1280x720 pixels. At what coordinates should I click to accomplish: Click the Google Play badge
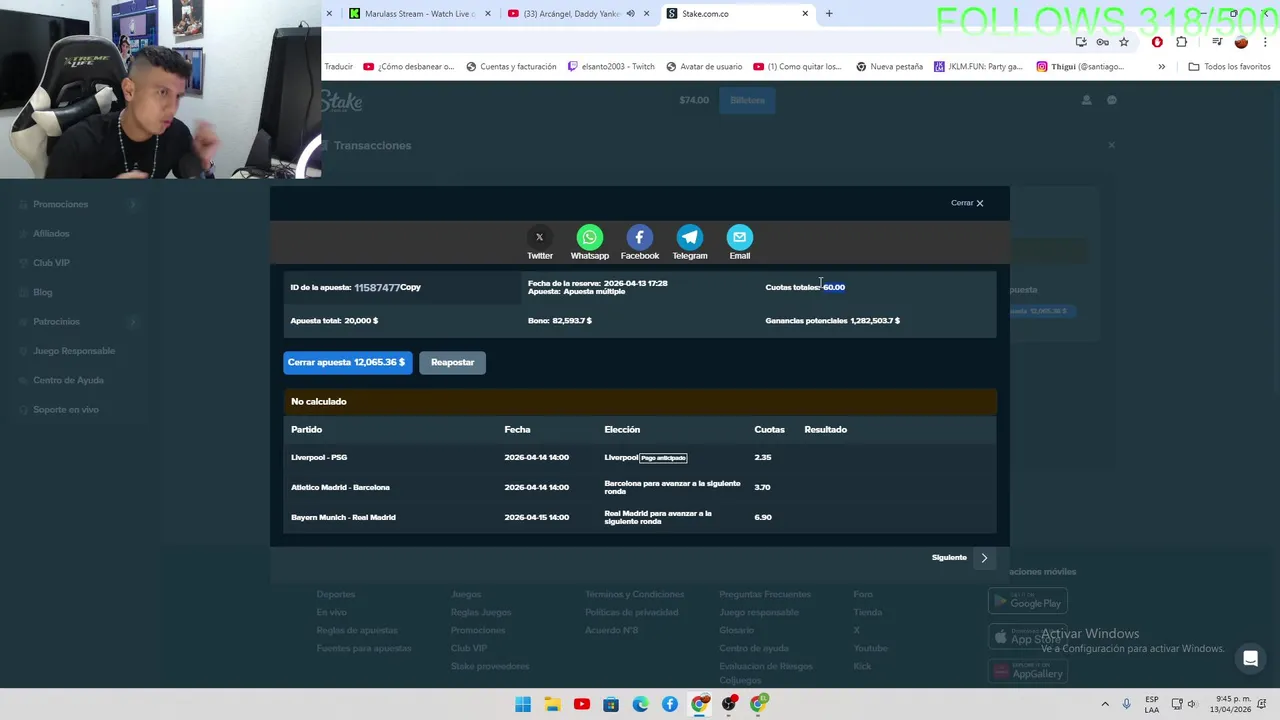(x=1028, y=601)
